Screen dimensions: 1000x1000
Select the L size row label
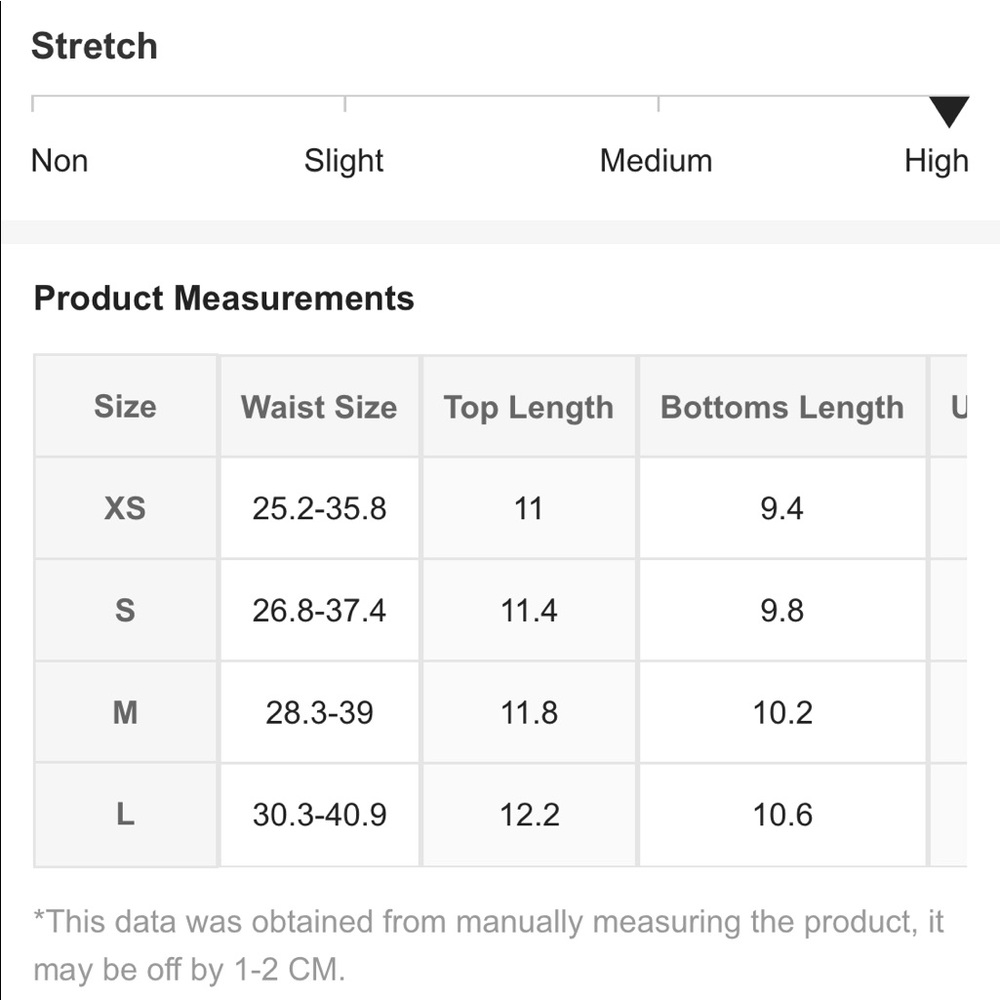click(125, 814)
